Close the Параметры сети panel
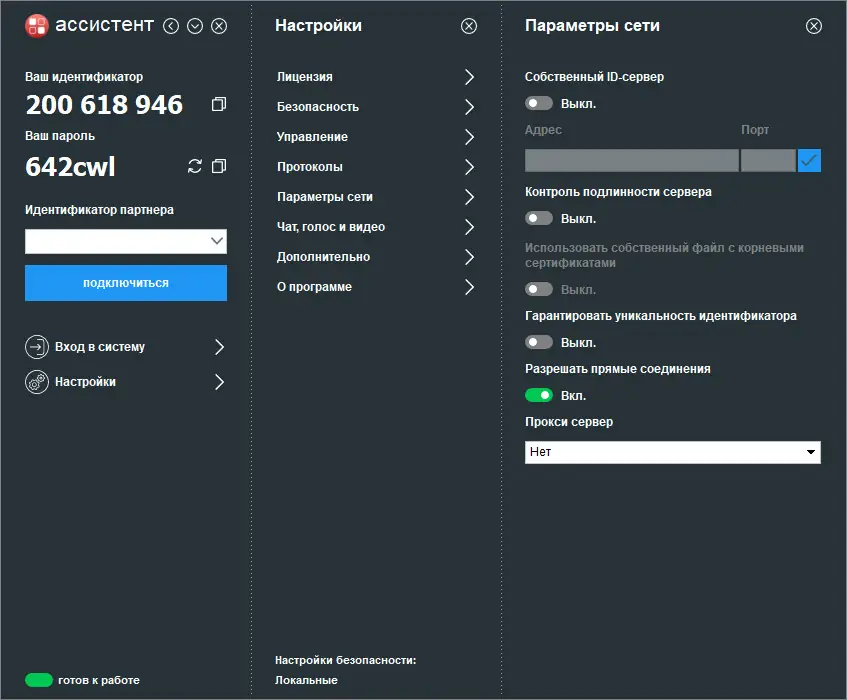This screenshot has height=700, width=847. [x=814, y=26]
